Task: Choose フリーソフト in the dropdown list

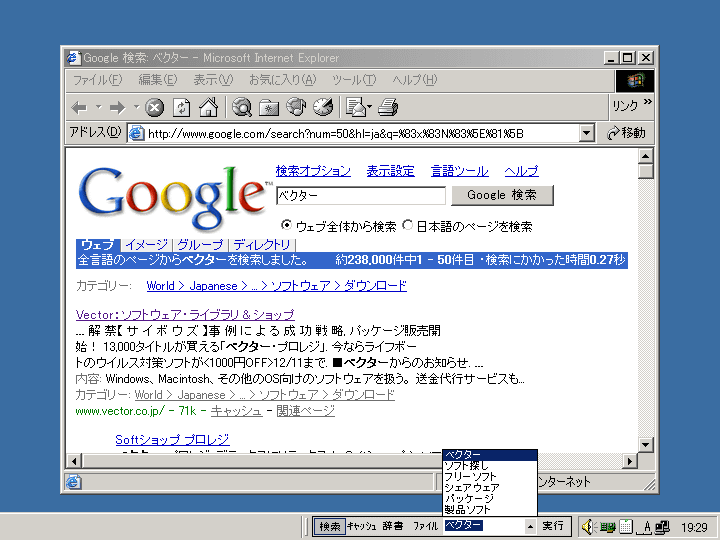Action: coord(489,477)
